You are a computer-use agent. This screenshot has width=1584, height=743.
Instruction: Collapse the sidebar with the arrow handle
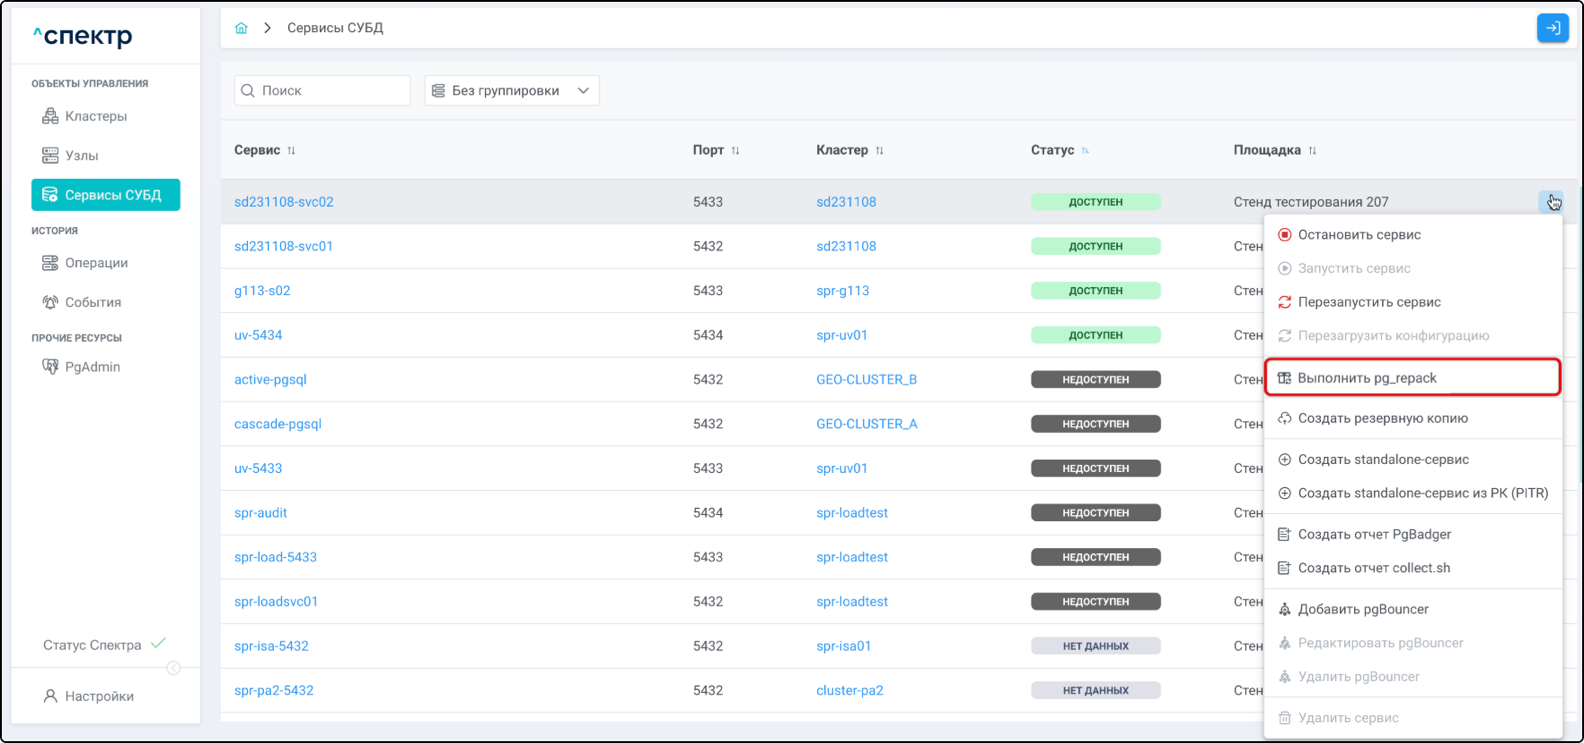click(173, 668)
